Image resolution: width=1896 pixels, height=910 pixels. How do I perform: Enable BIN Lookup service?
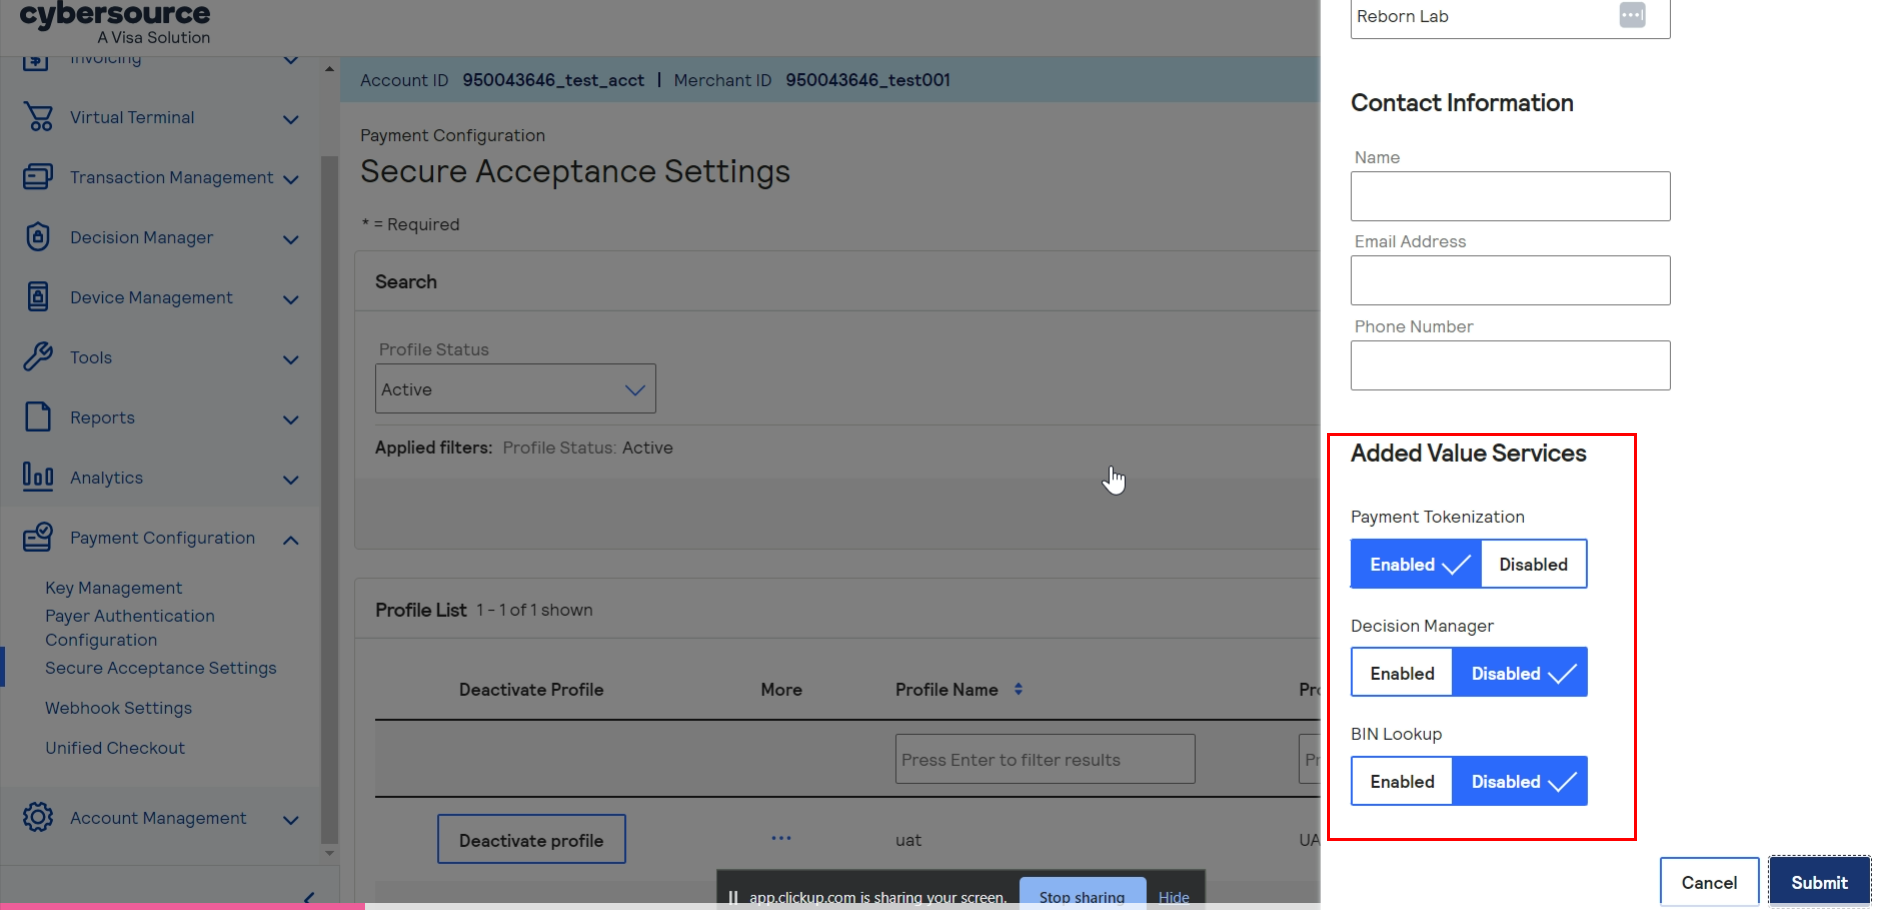(1402, 782)
